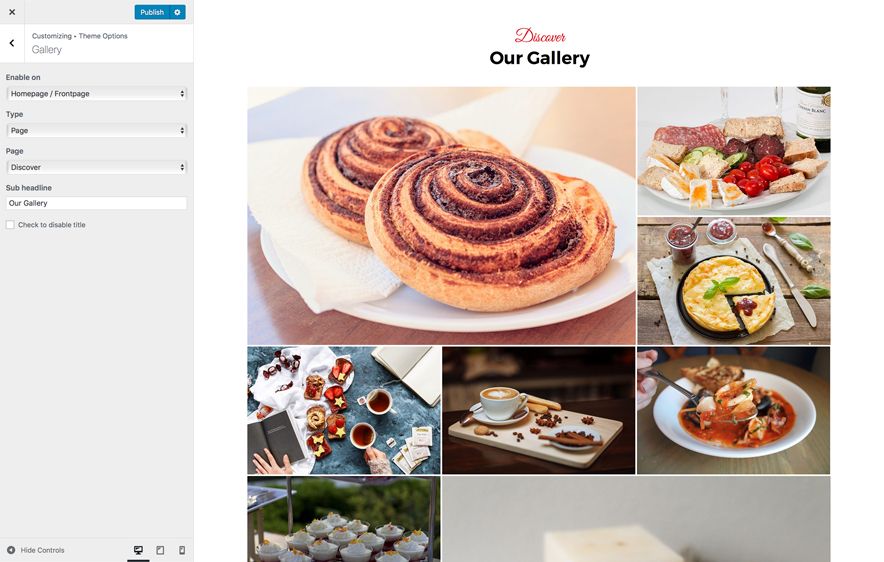Toggle the 'Check to disable title' checkbox
884x562 pixels.
[10, 225]
